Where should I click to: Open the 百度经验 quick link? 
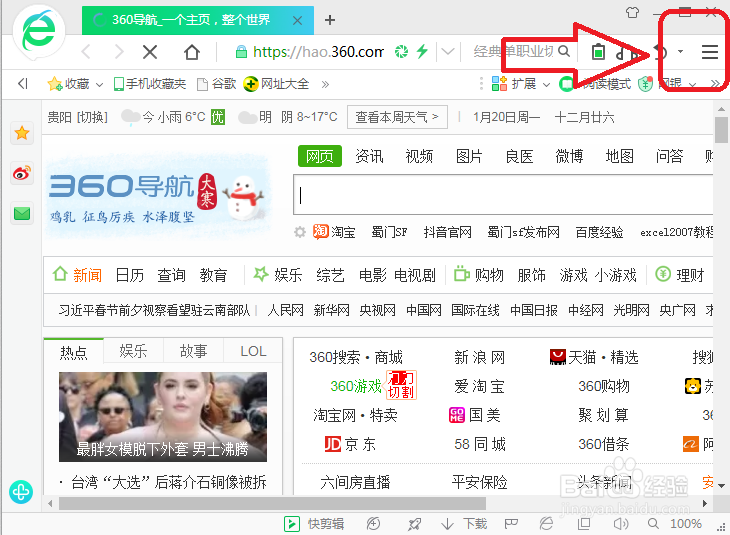599,232
